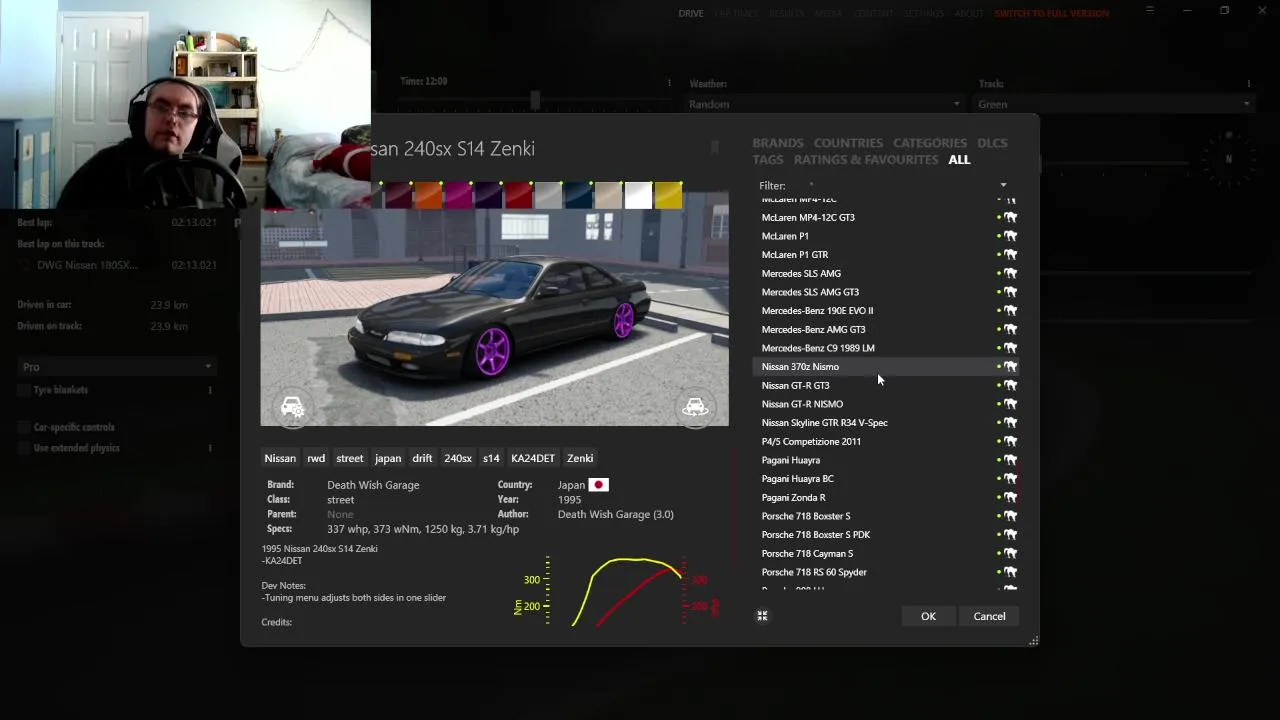Confirm with the OK button

tap(928, 616)
